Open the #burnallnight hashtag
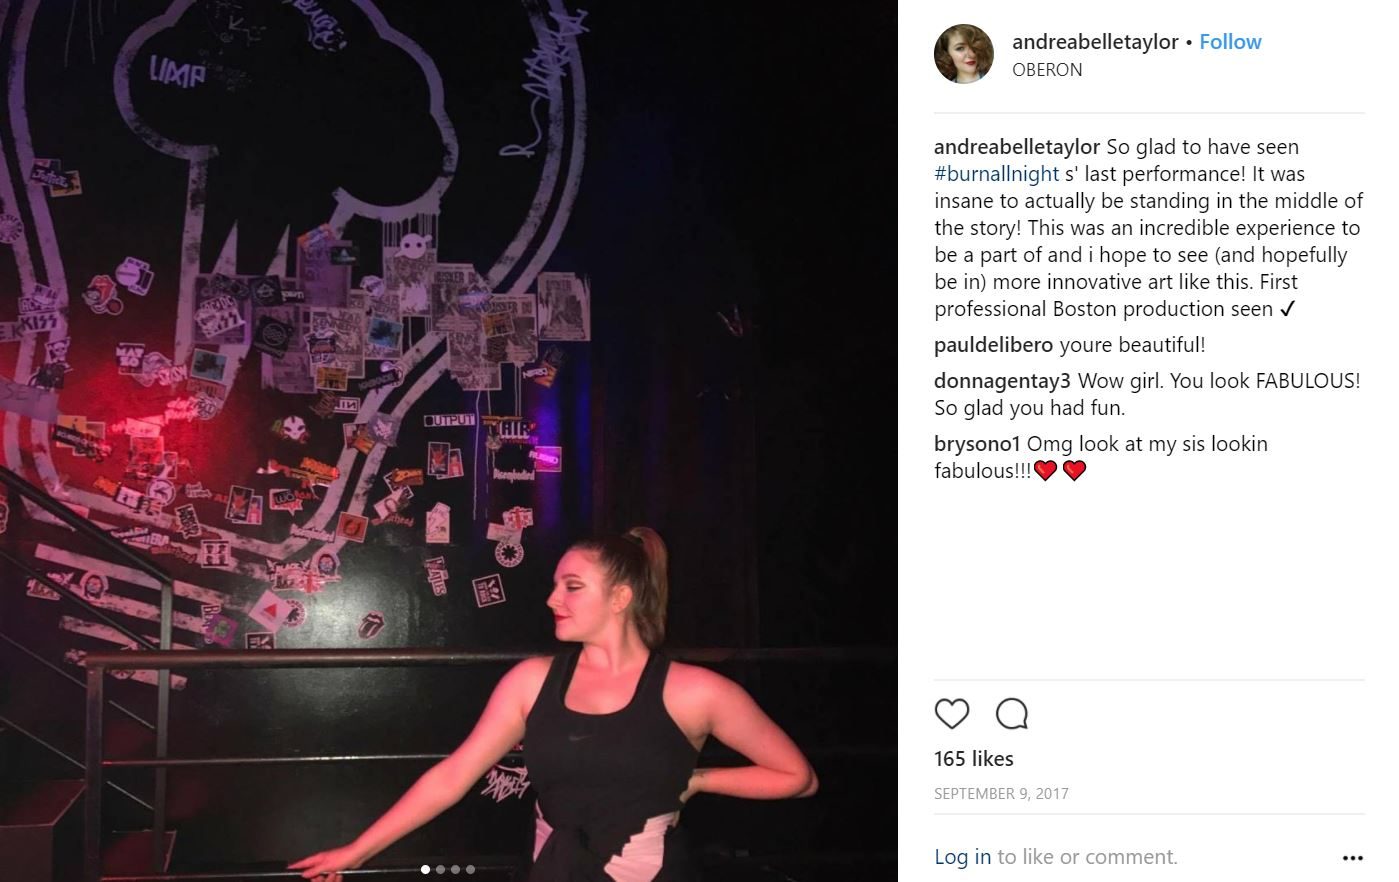This screenshot has width=1399, height=882. [x=996, y=174]
